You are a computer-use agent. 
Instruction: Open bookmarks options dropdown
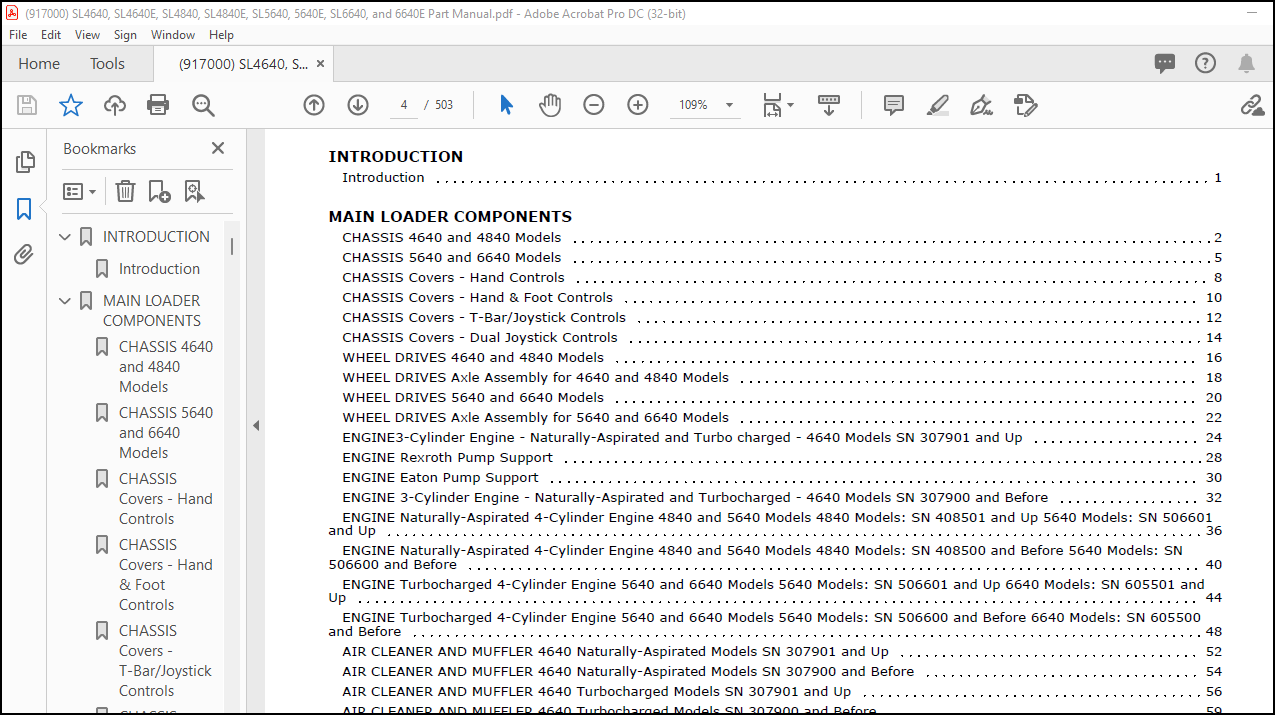pyautogui.click(x=80, y=191)
